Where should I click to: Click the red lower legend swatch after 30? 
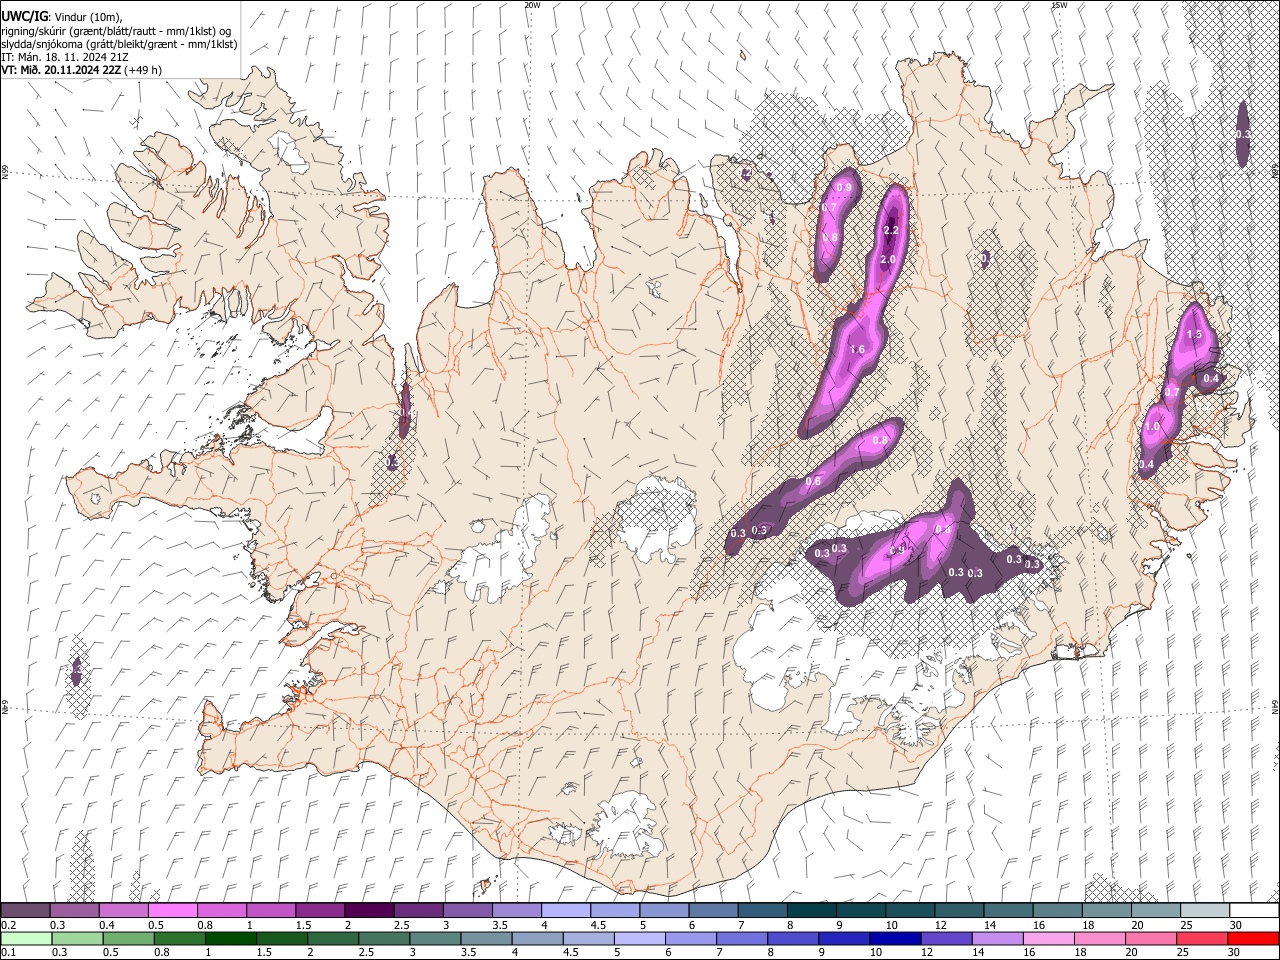click(x=1252, y=938)
